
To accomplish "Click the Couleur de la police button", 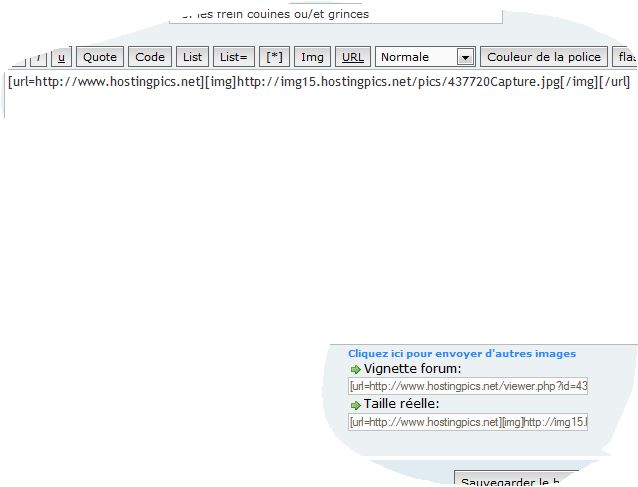I will [x=544, y=57].
